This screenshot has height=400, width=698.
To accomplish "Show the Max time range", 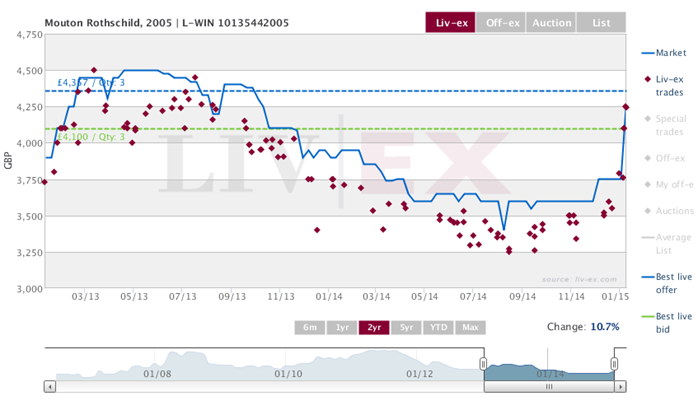I will pyautogui.click(x=470, y=327).
